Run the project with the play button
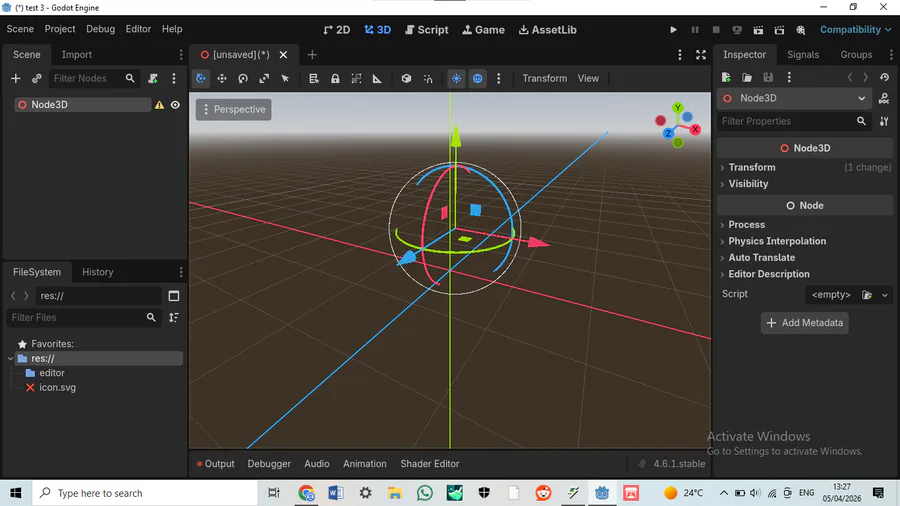The width and height of the screenshot is (900, 506). [673, 30]
